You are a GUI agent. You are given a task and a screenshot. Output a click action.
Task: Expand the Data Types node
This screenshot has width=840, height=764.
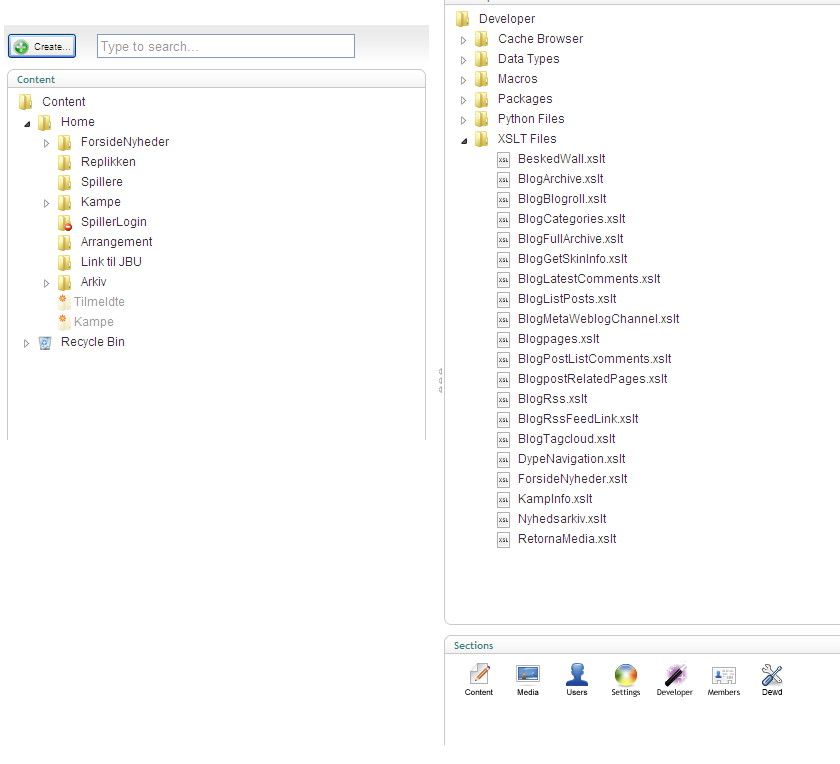click(x=464, y=60)
